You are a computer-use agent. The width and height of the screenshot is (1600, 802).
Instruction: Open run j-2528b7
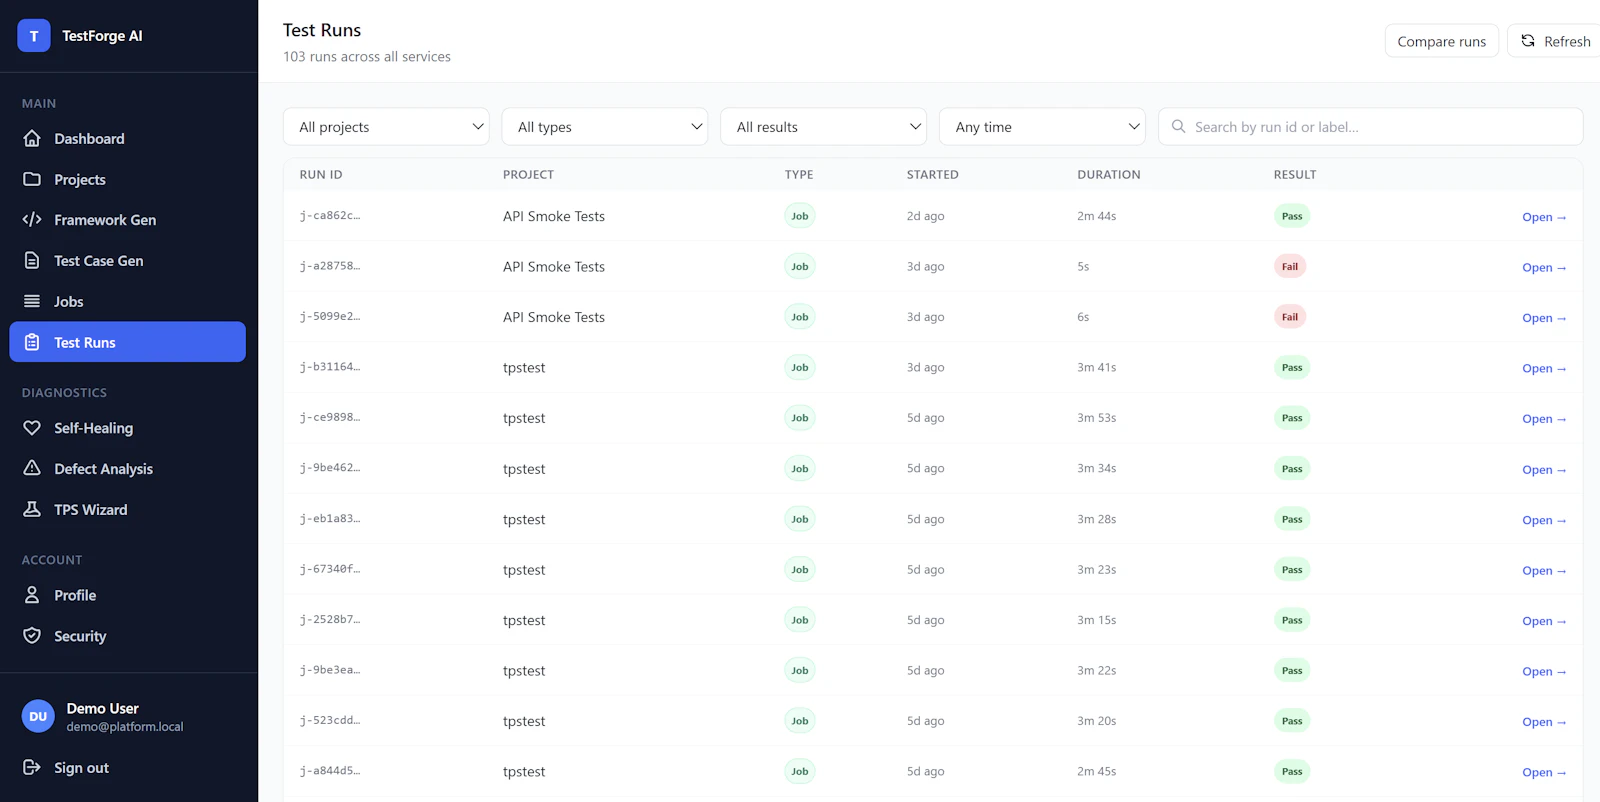[1544, 621]
